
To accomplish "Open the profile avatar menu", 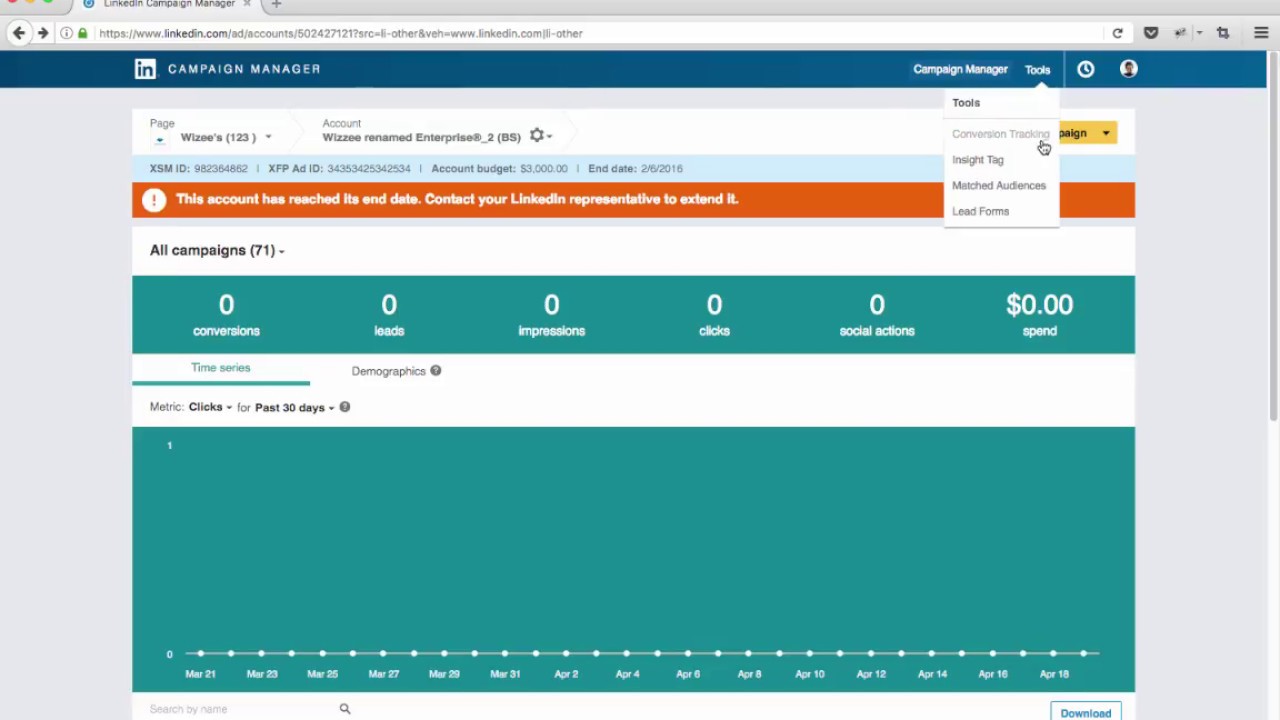I will (x=1128, y=69).
